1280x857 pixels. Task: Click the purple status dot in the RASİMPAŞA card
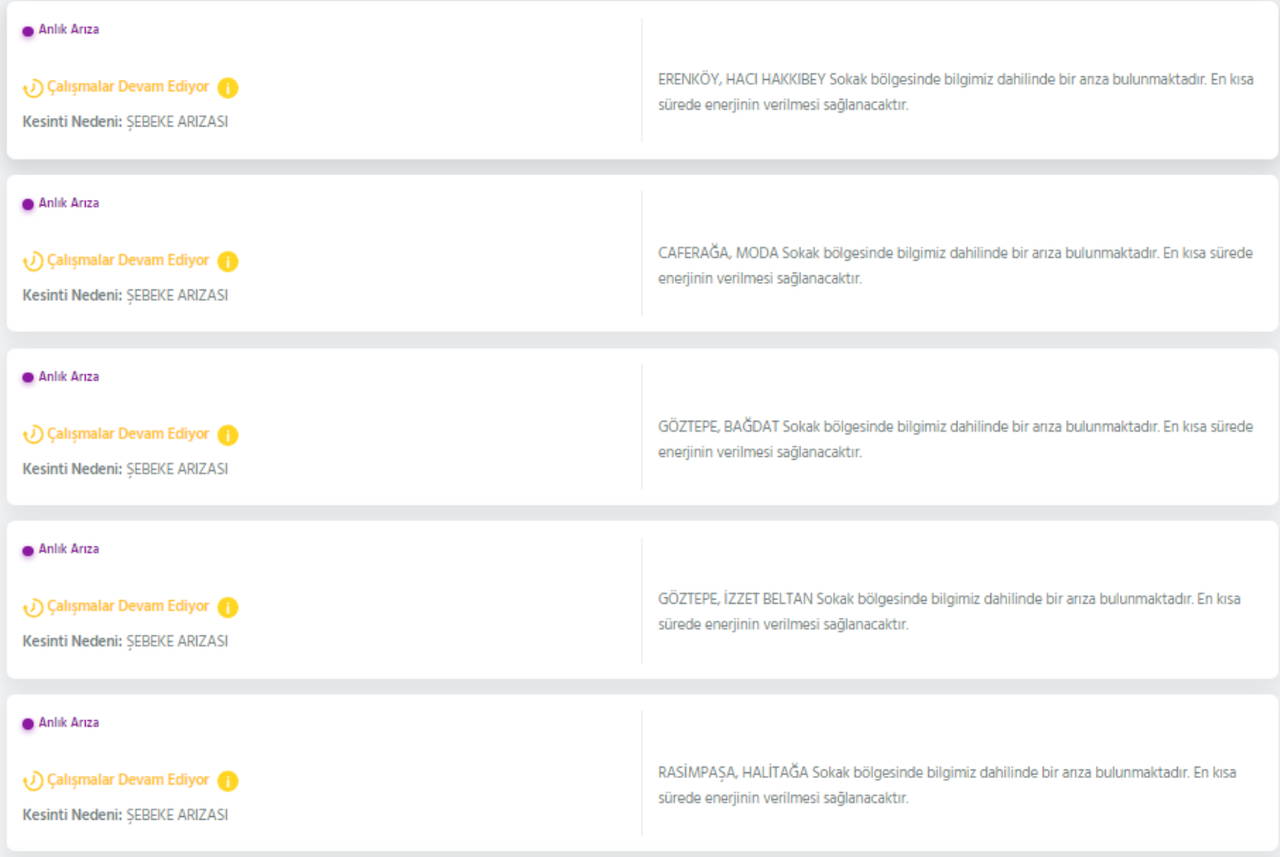point(28,724)
